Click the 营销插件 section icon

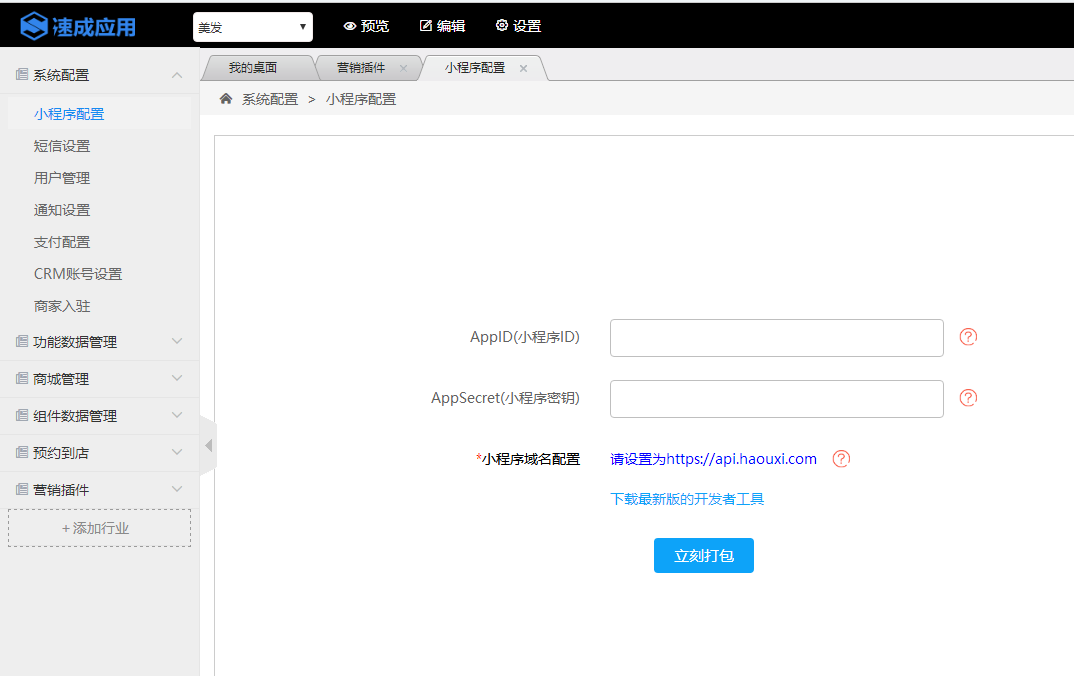point(22,489)
